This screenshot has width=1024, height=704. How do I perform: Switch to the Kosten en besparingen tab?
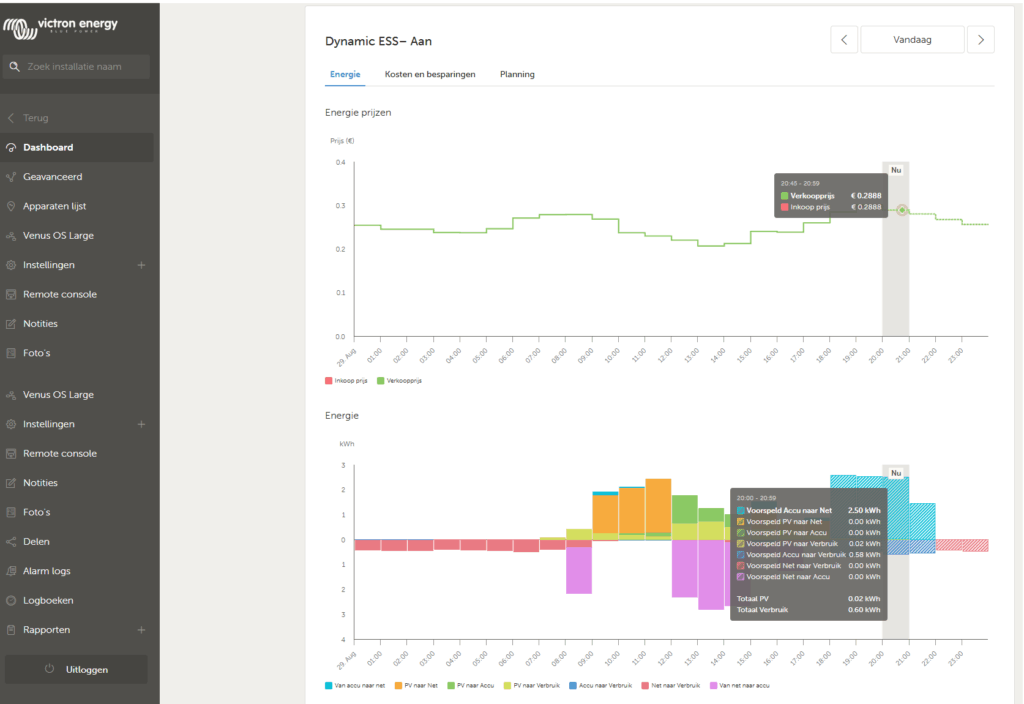(x=430, y=74)
